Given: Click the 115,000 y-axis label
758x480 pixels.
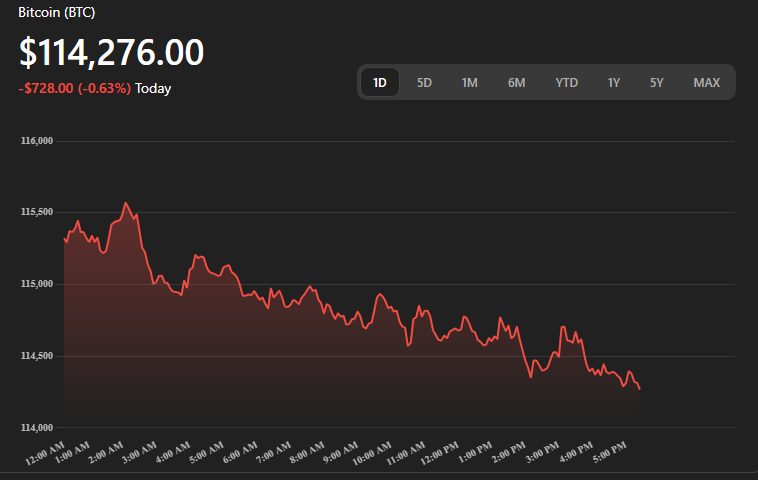Looking at the screenshot, I should (37, 284).
